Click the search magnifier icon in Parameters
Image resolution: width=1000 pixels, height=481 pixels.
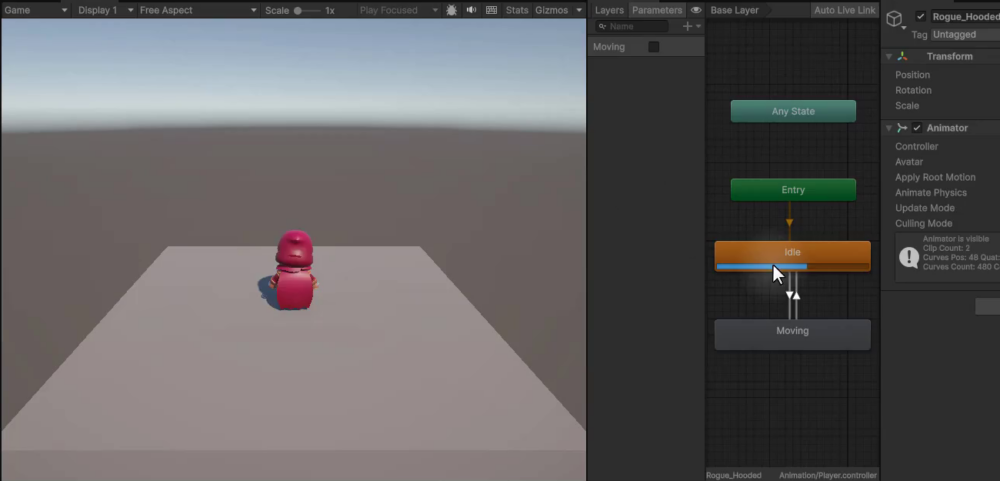pyautogui.click(x=602, y=27)
